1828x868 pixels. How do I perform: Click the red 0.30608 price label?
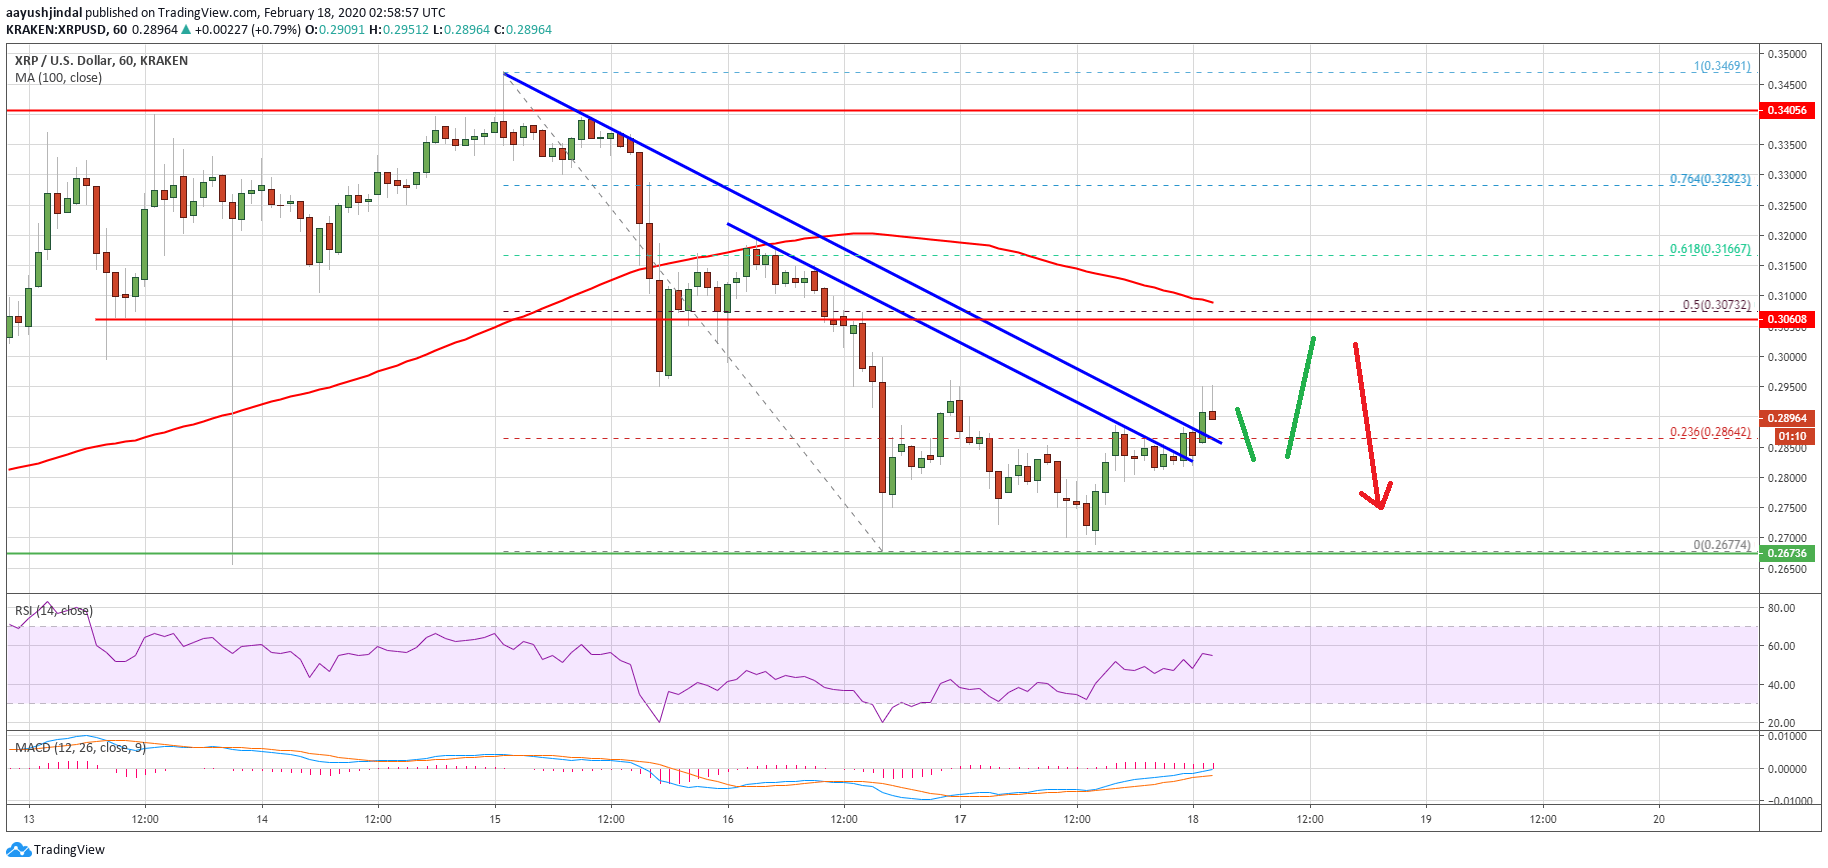1787,320
